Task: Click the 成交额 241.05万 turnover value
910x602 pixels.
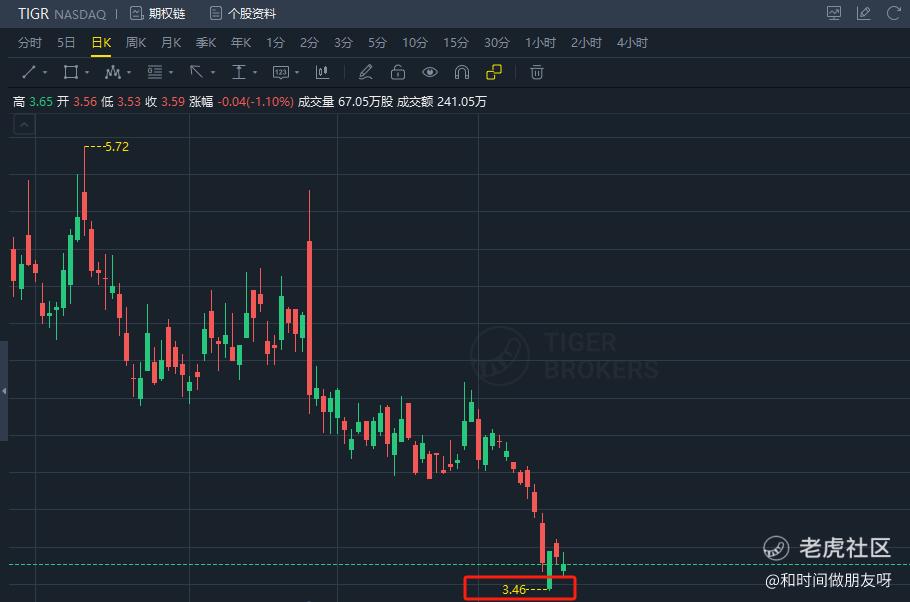Action: point(442,102)
